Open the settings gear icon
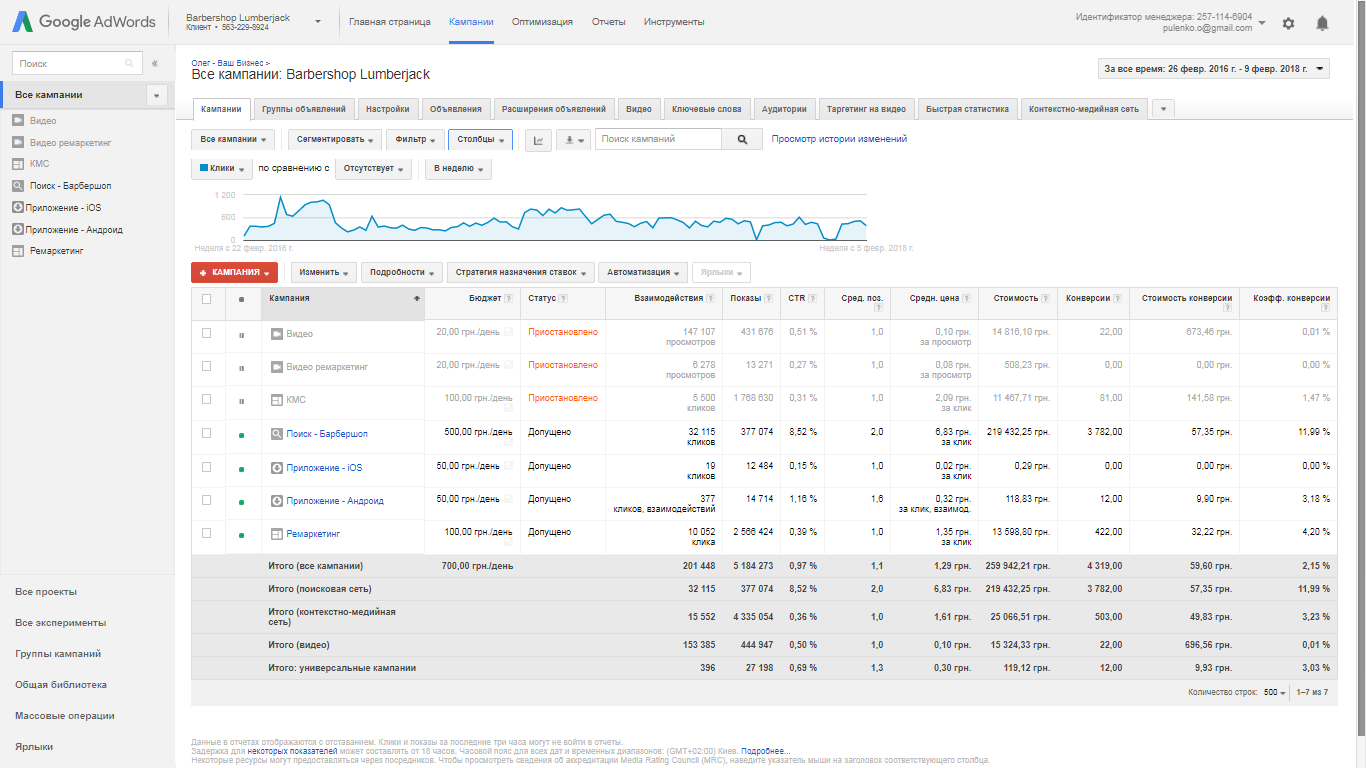 [1288, 23]
